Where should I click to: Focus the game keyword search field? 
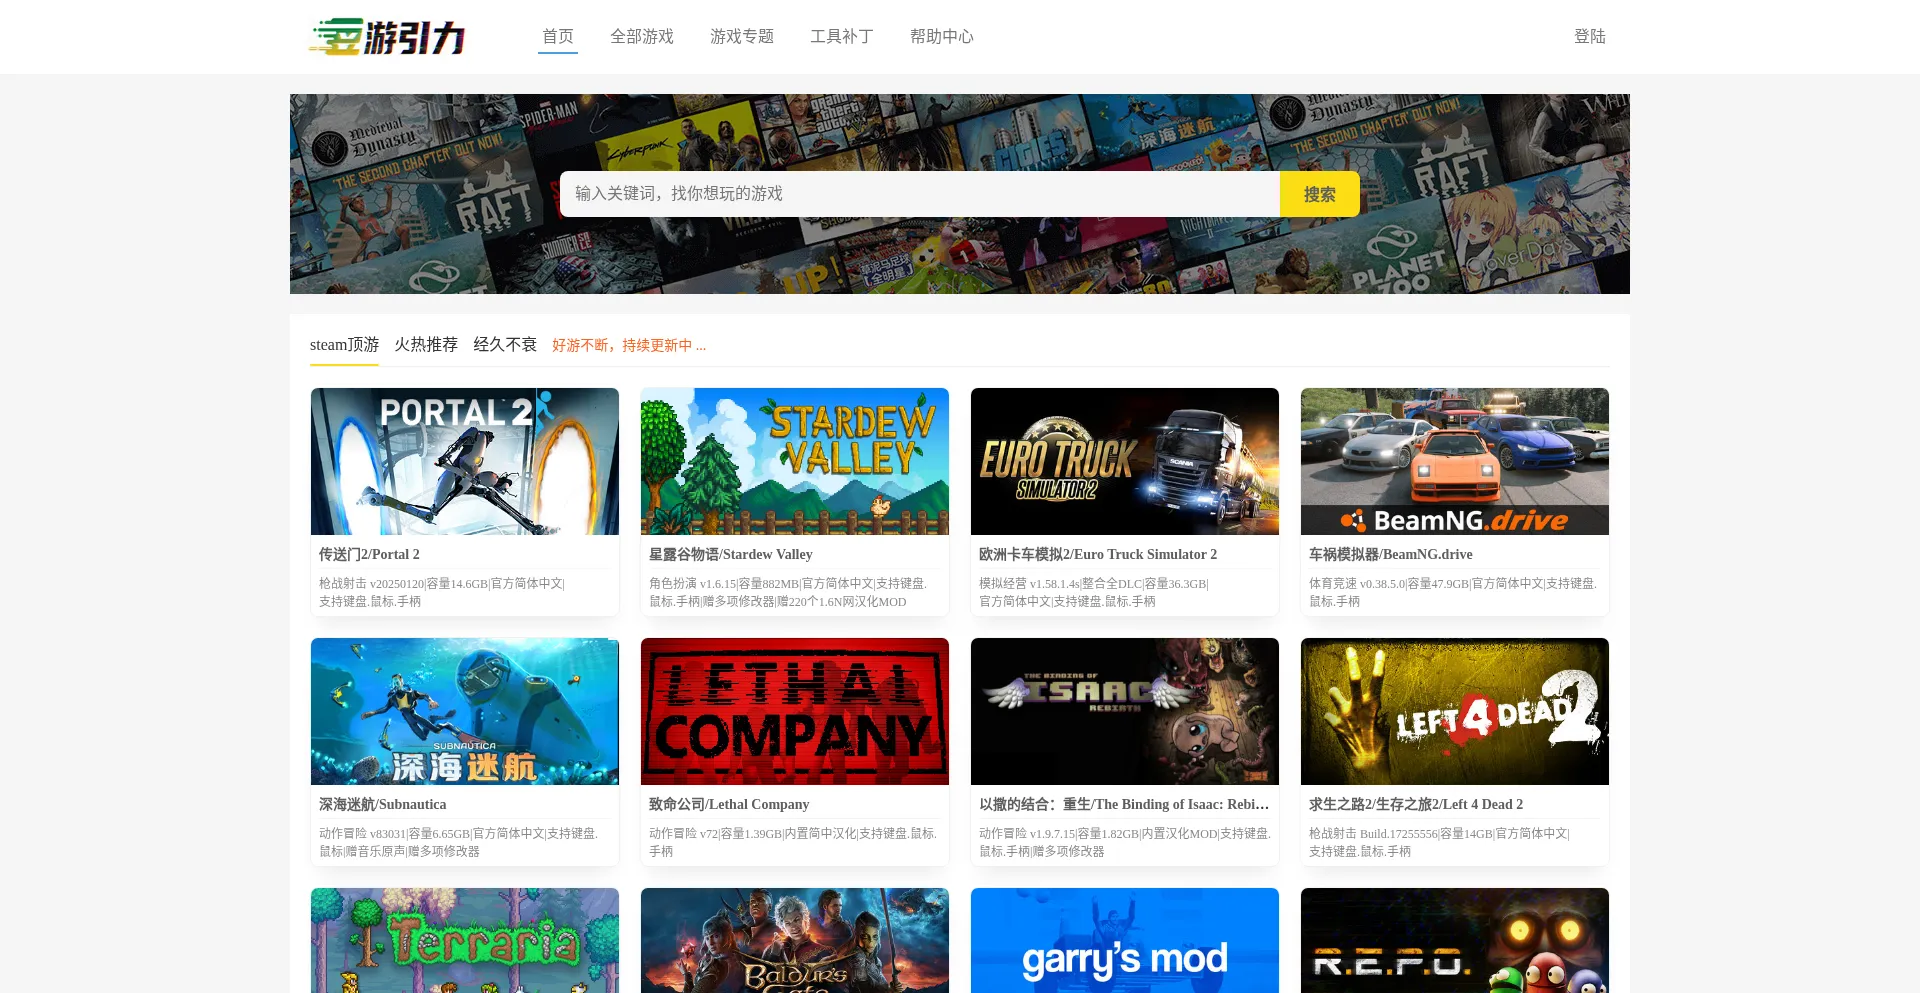(x=920, y=194)
